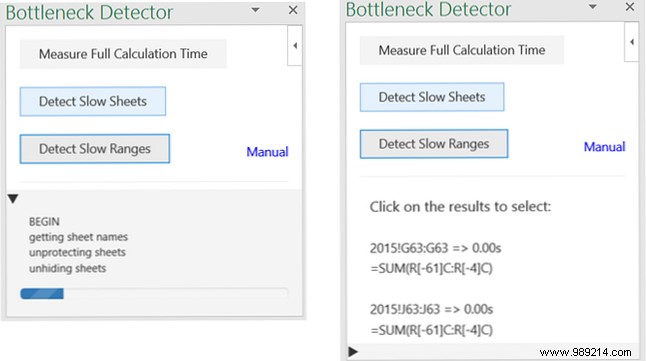
Task: Click the 'unprotecting sheets' log line
Action: point(77,252)
